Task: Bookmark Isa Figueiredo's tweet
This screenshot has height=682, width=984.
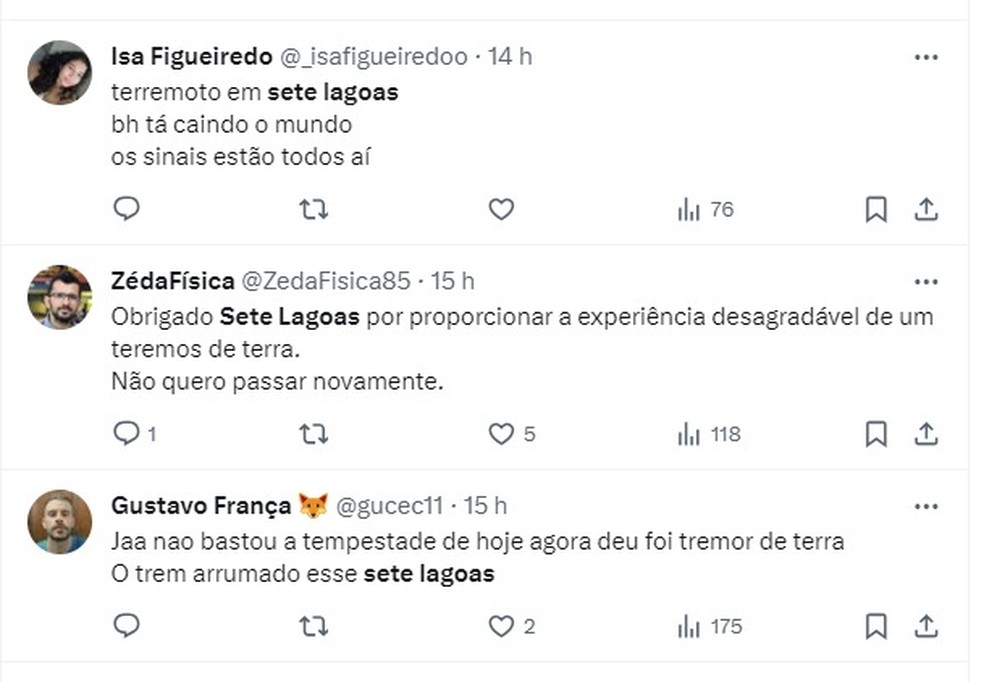Action: point(875,209)
